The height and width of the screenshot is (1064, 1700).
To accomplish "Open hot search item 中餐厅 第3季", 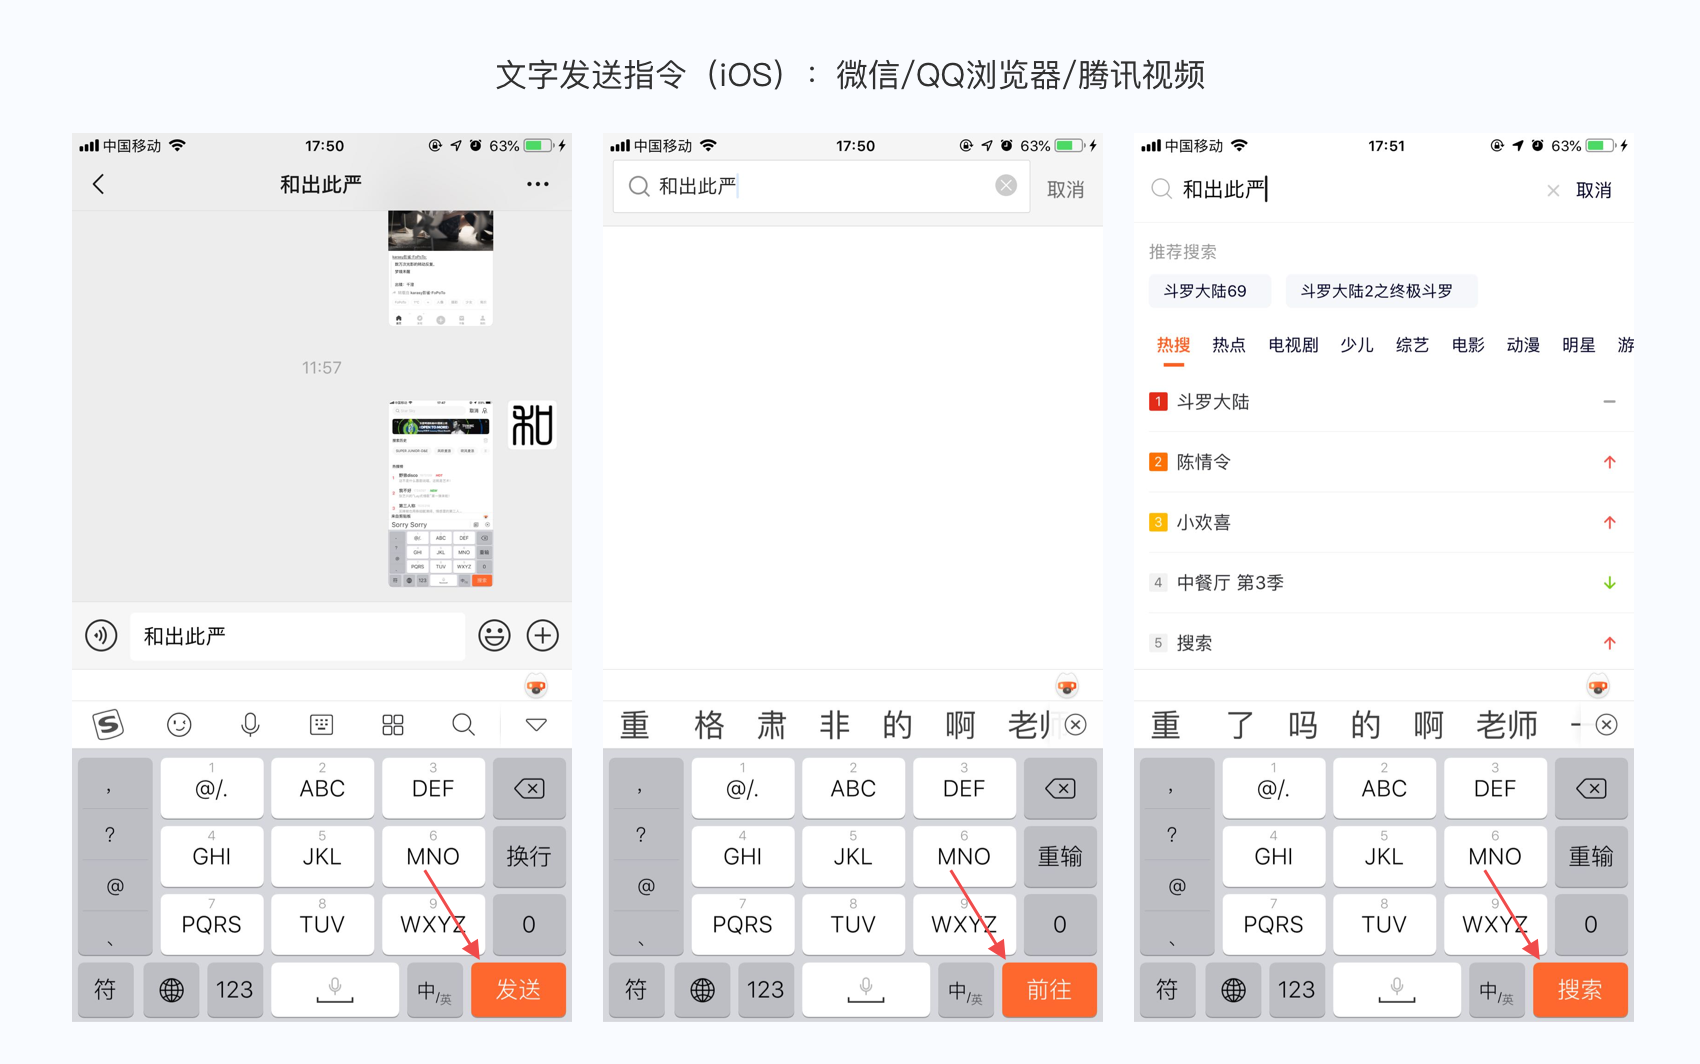I will coord(1384,582).
